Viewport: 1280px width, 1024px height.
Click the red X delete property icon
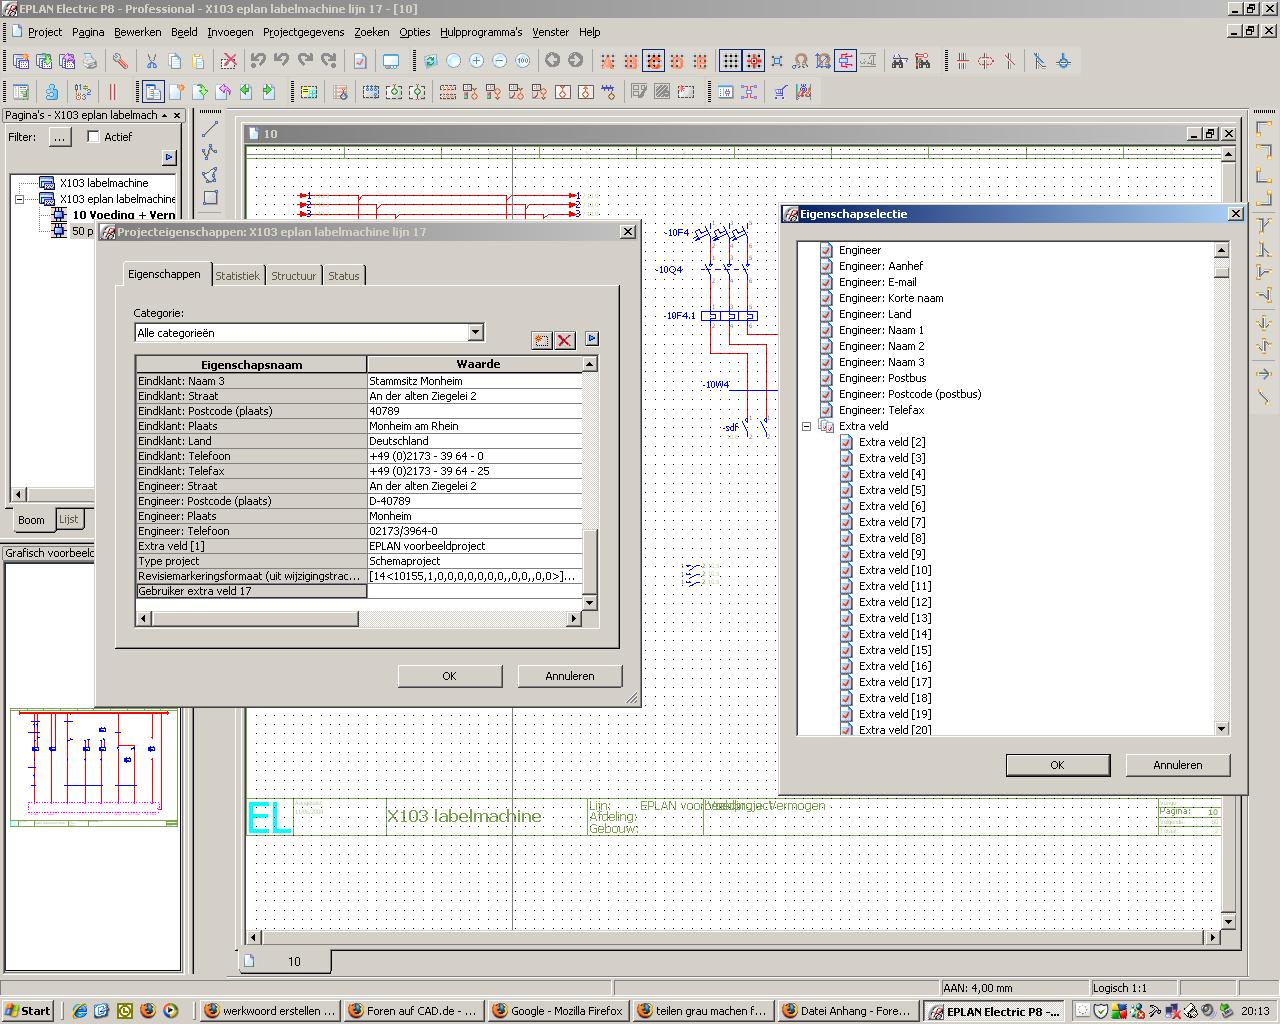click(564, 340)
